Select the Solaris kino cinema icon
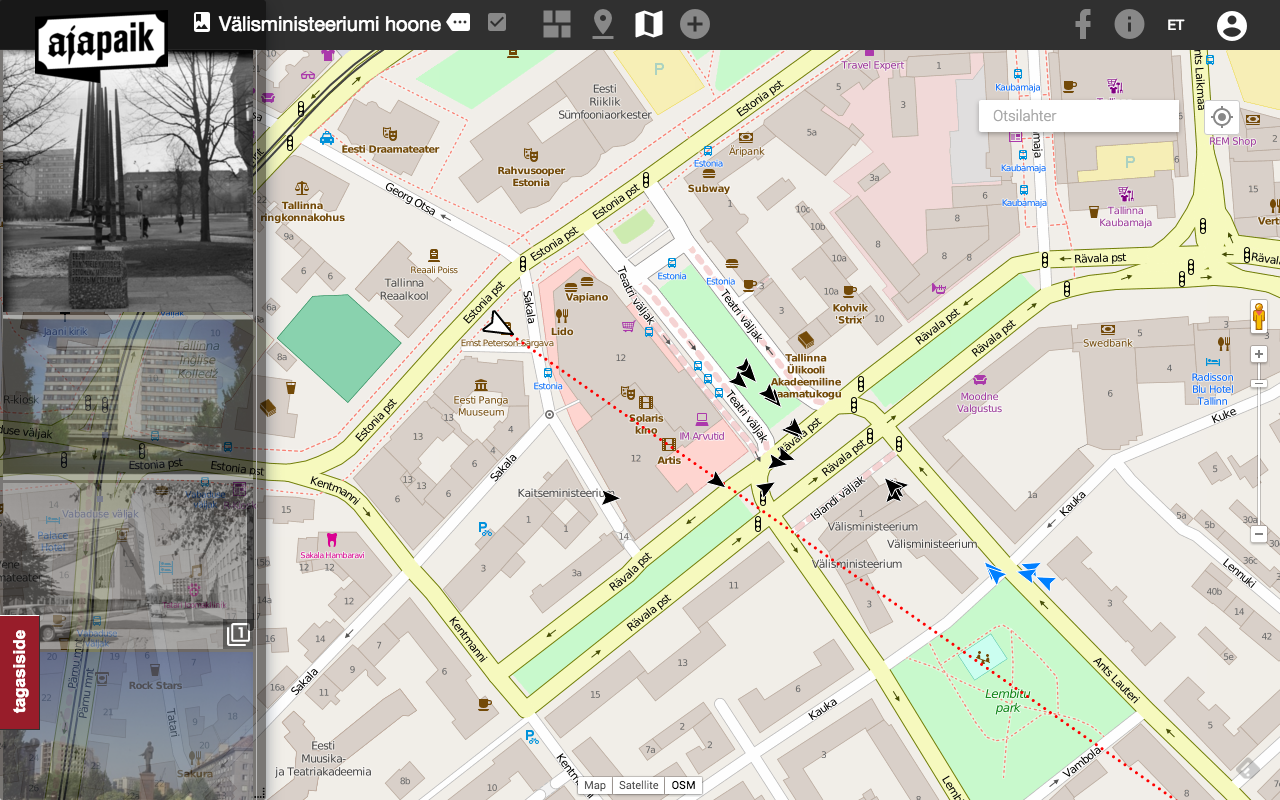Screen dimensions: 1280x800 coord(644,402)
